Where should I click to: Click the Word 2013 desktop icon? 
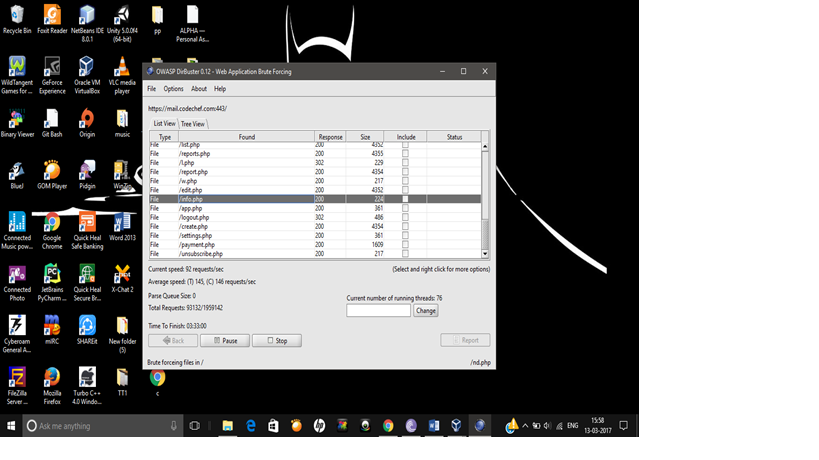(122, 227)
